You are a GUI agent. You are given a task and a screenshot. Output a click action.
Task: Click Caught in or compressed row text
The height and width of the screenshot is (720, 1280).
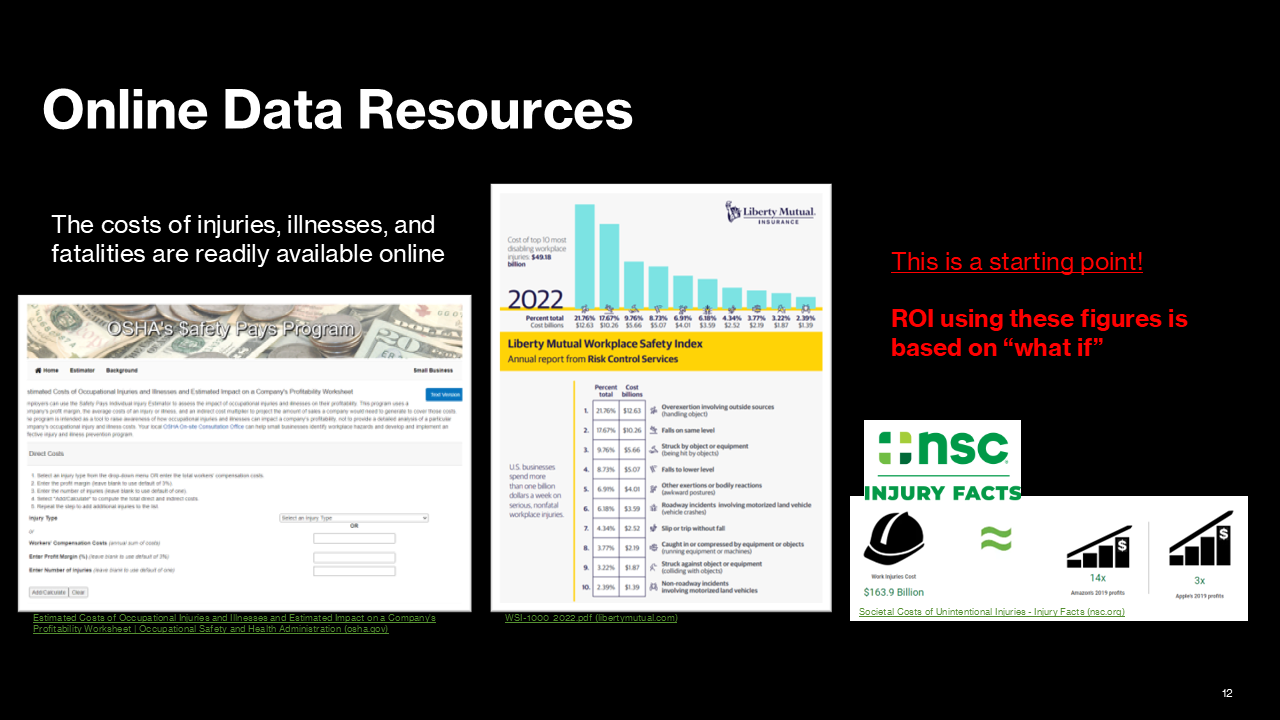tap(733, 548)
